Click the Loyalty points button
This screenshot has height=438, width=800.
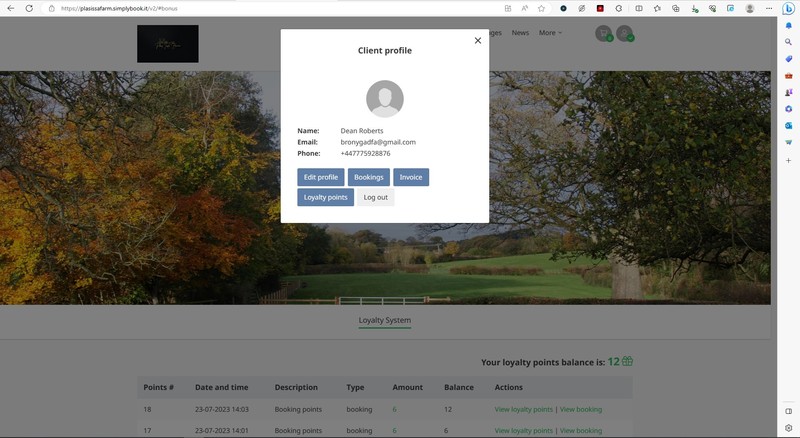pos(326,197)
